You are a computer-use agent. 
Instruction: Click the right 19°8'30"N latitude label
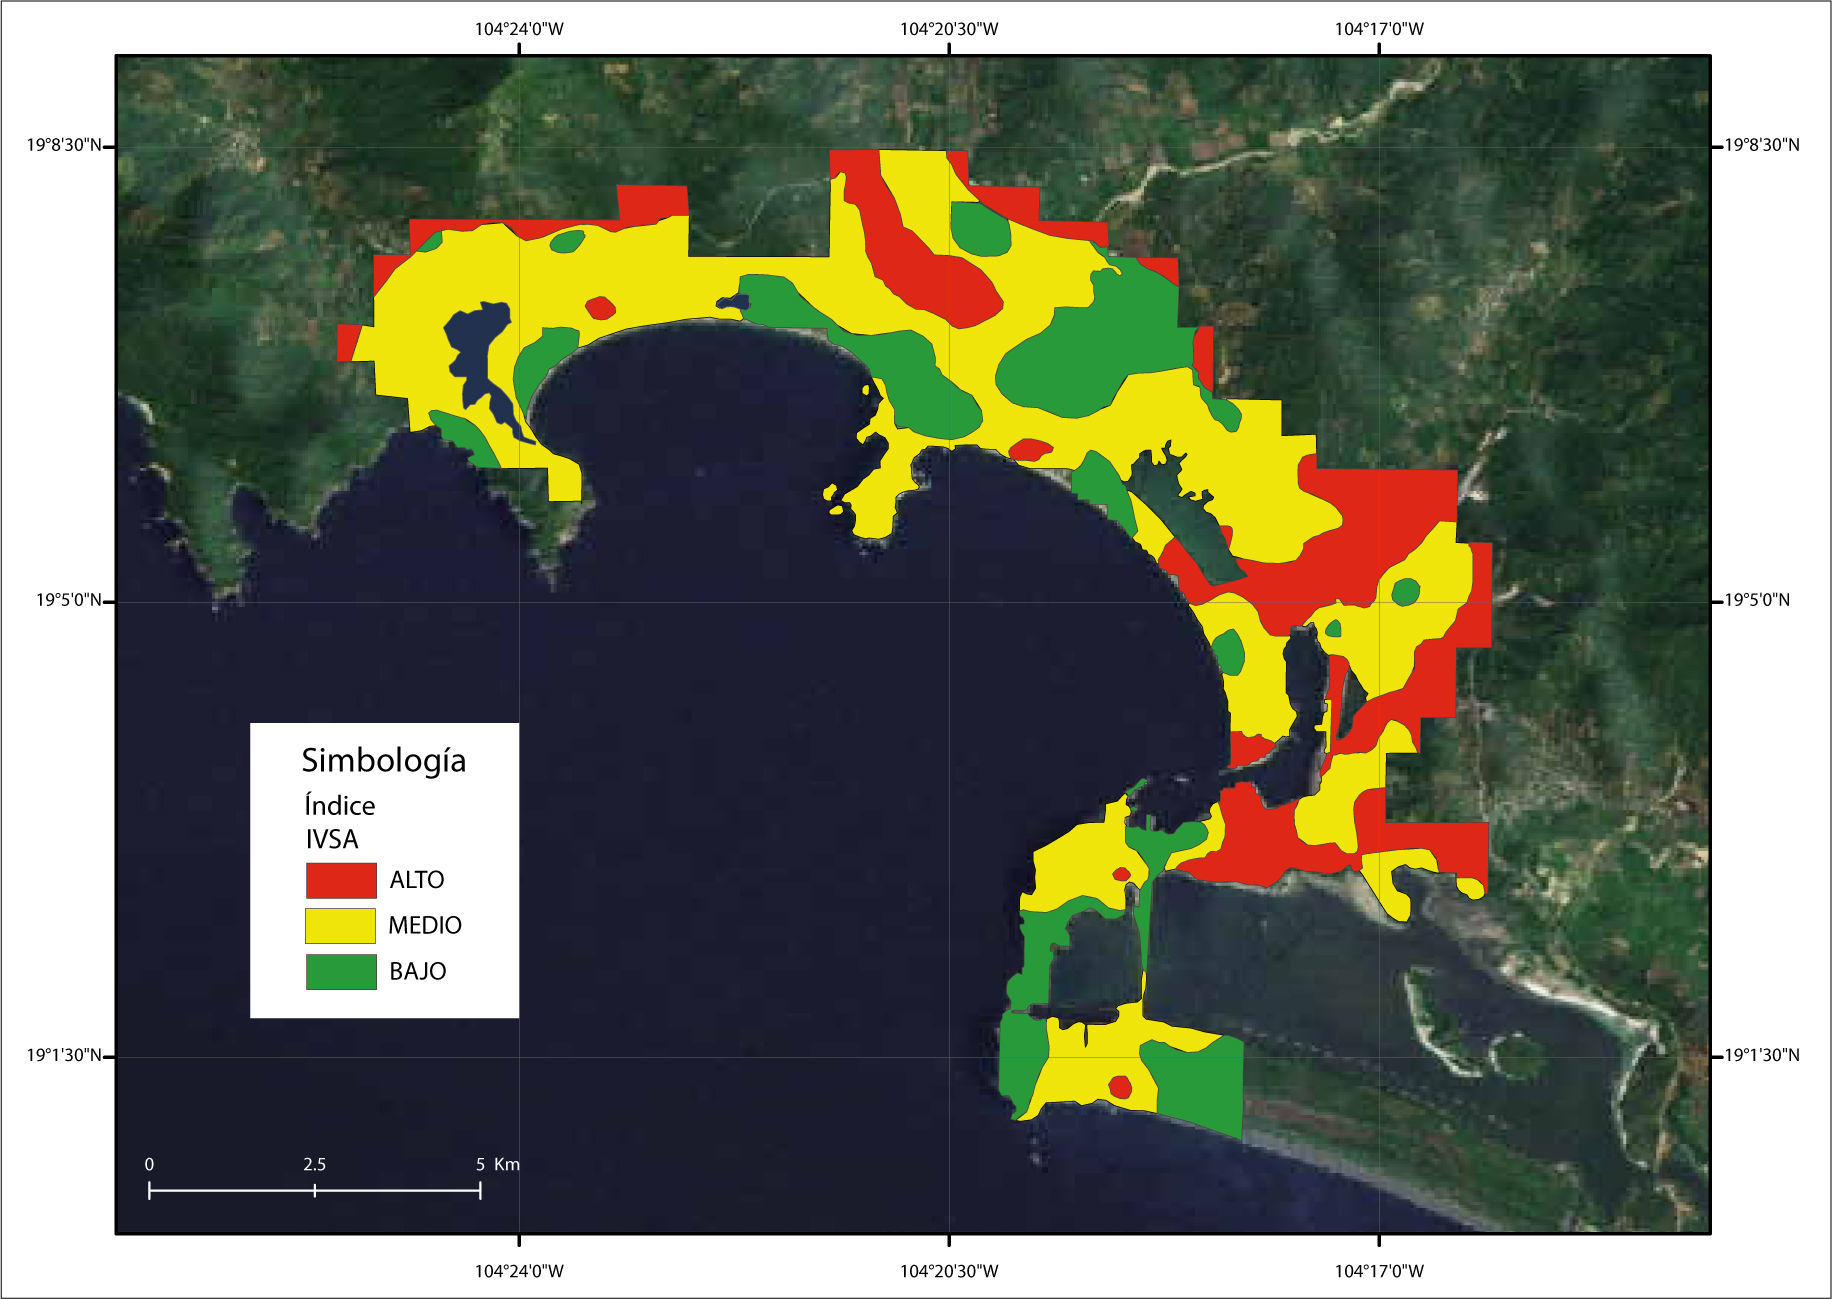tap(1762, 146)
